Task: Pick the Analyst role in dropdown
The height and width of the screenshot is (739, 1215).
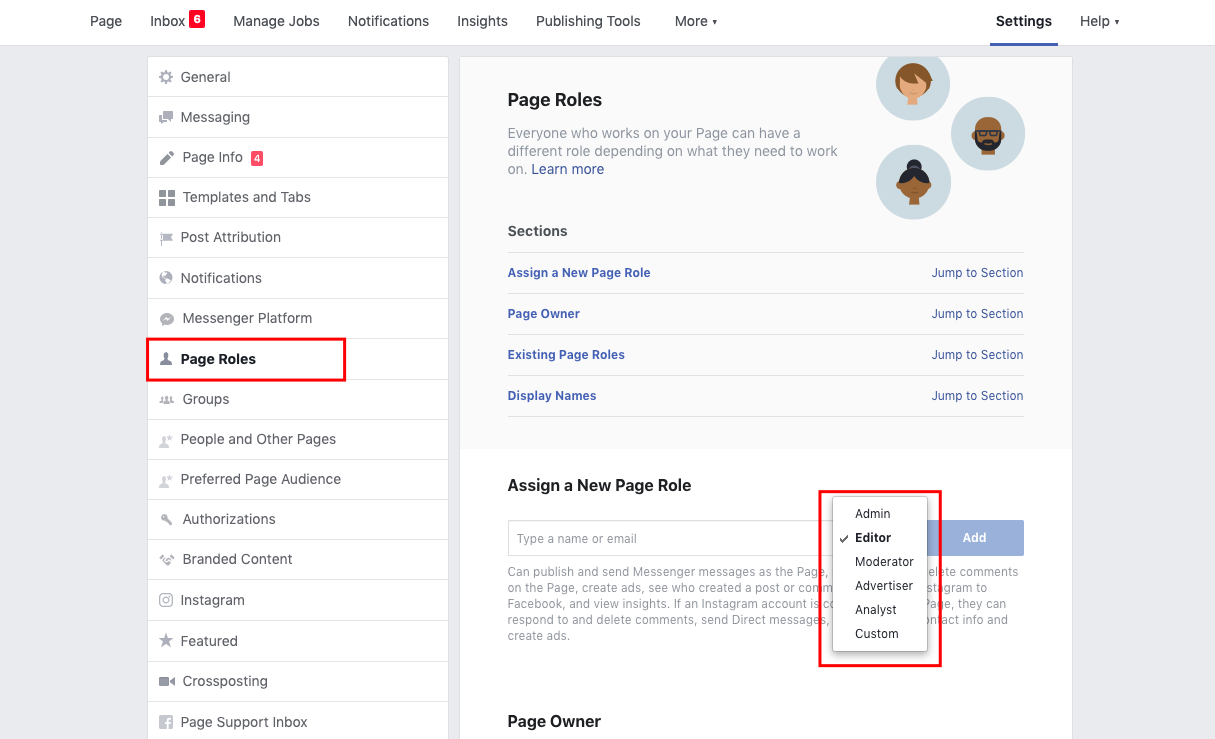Action: click(x=875, y=610)
